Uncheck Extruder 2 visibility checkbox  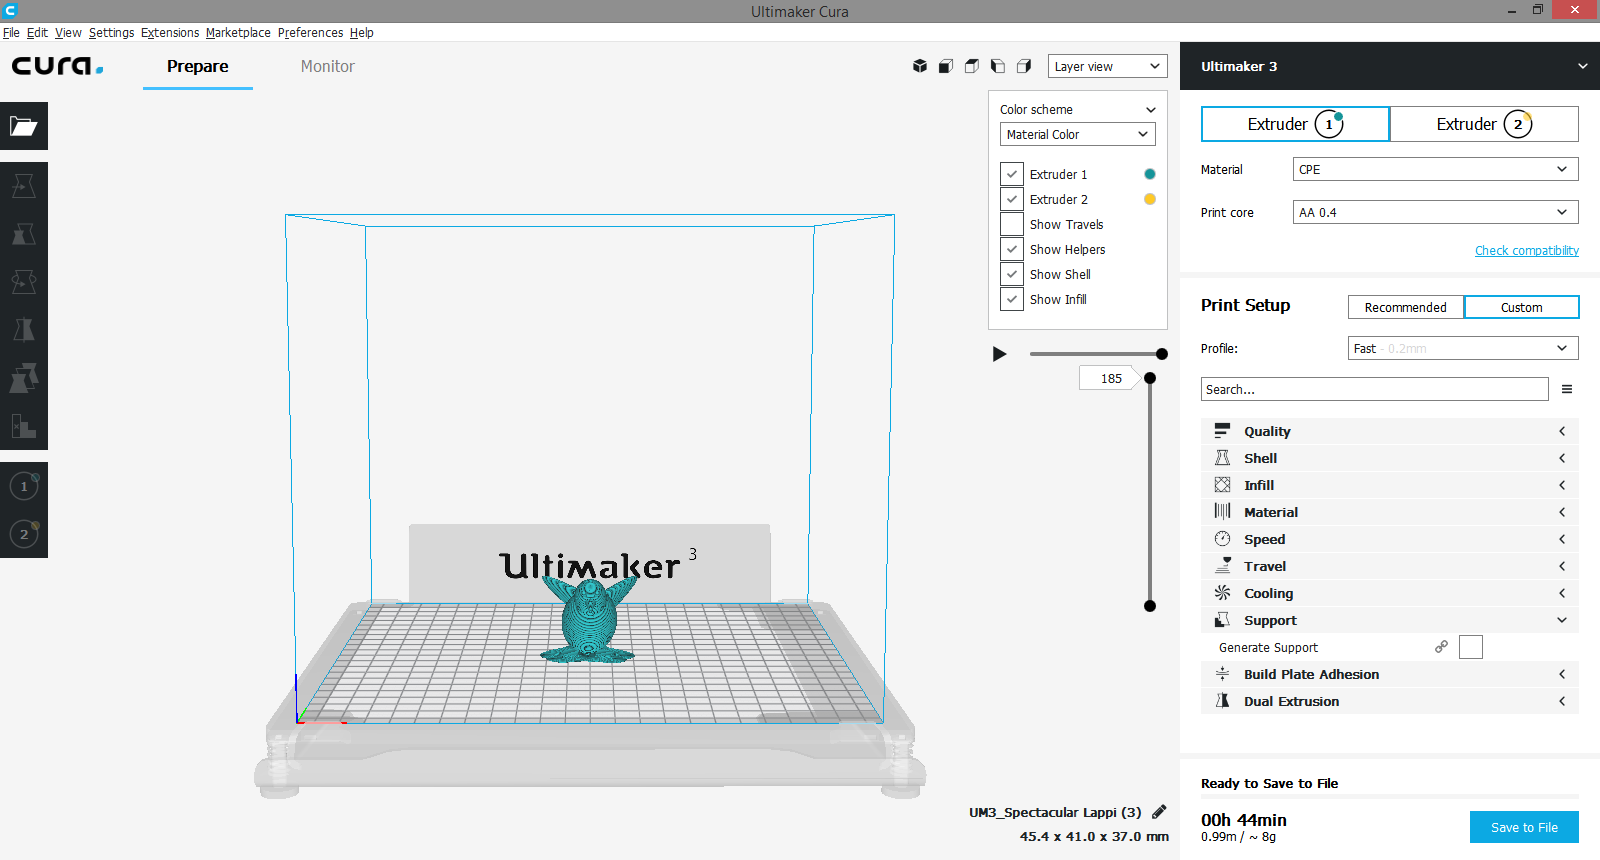coord(1012,199)
